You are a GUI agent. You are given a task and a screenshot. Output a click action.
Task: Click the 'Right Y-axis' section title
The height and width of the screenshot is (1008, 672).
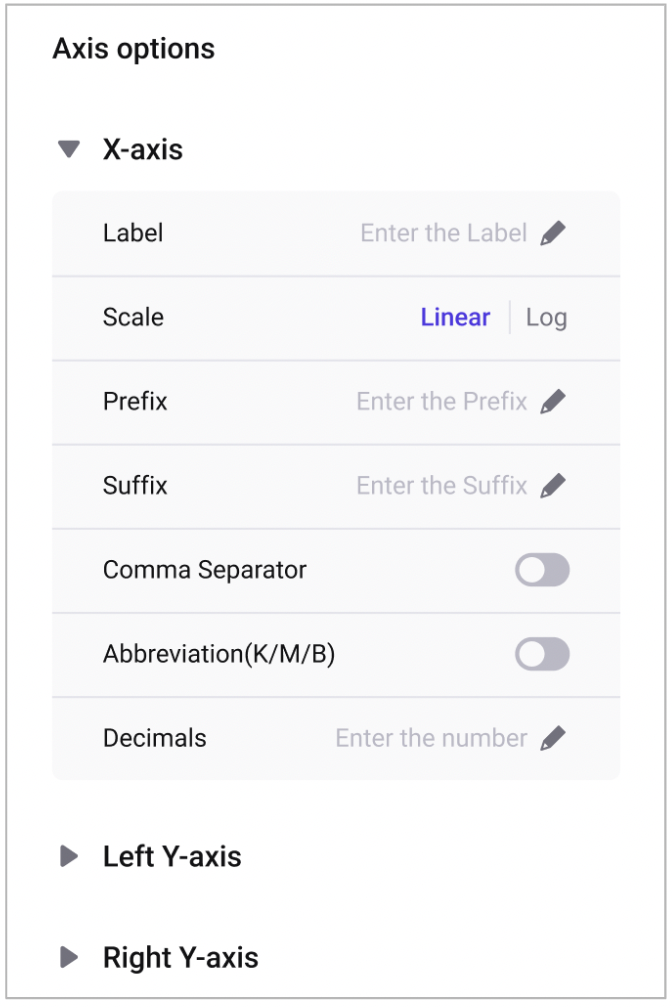tap(180, 958)
